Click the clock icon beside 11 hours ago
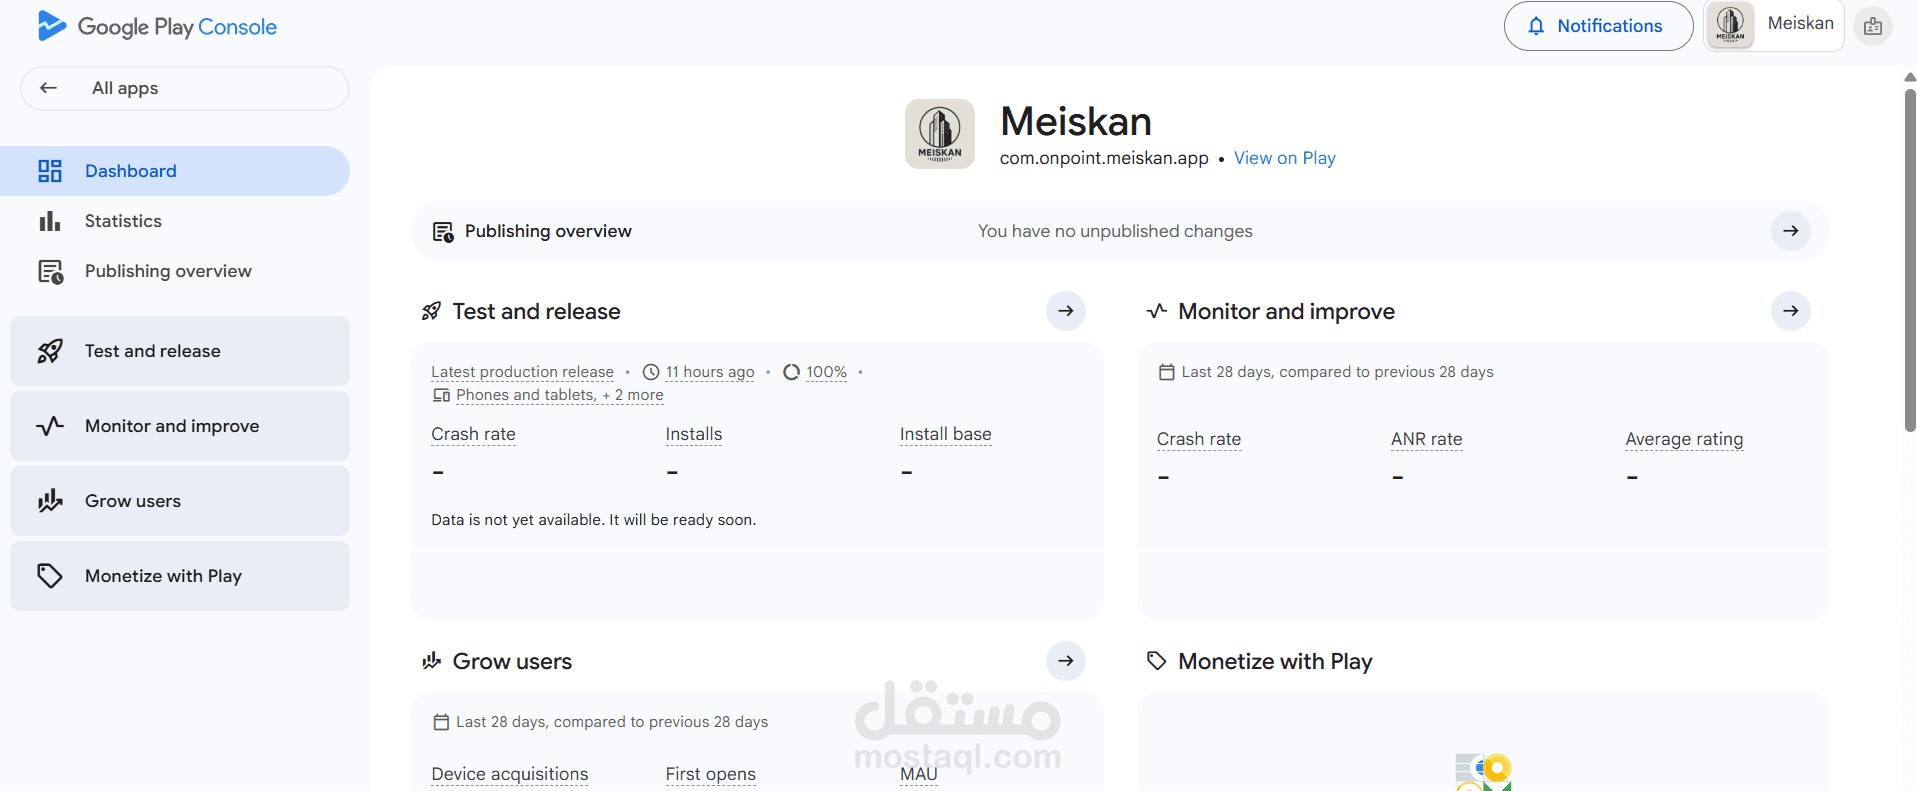 [651, 372]
